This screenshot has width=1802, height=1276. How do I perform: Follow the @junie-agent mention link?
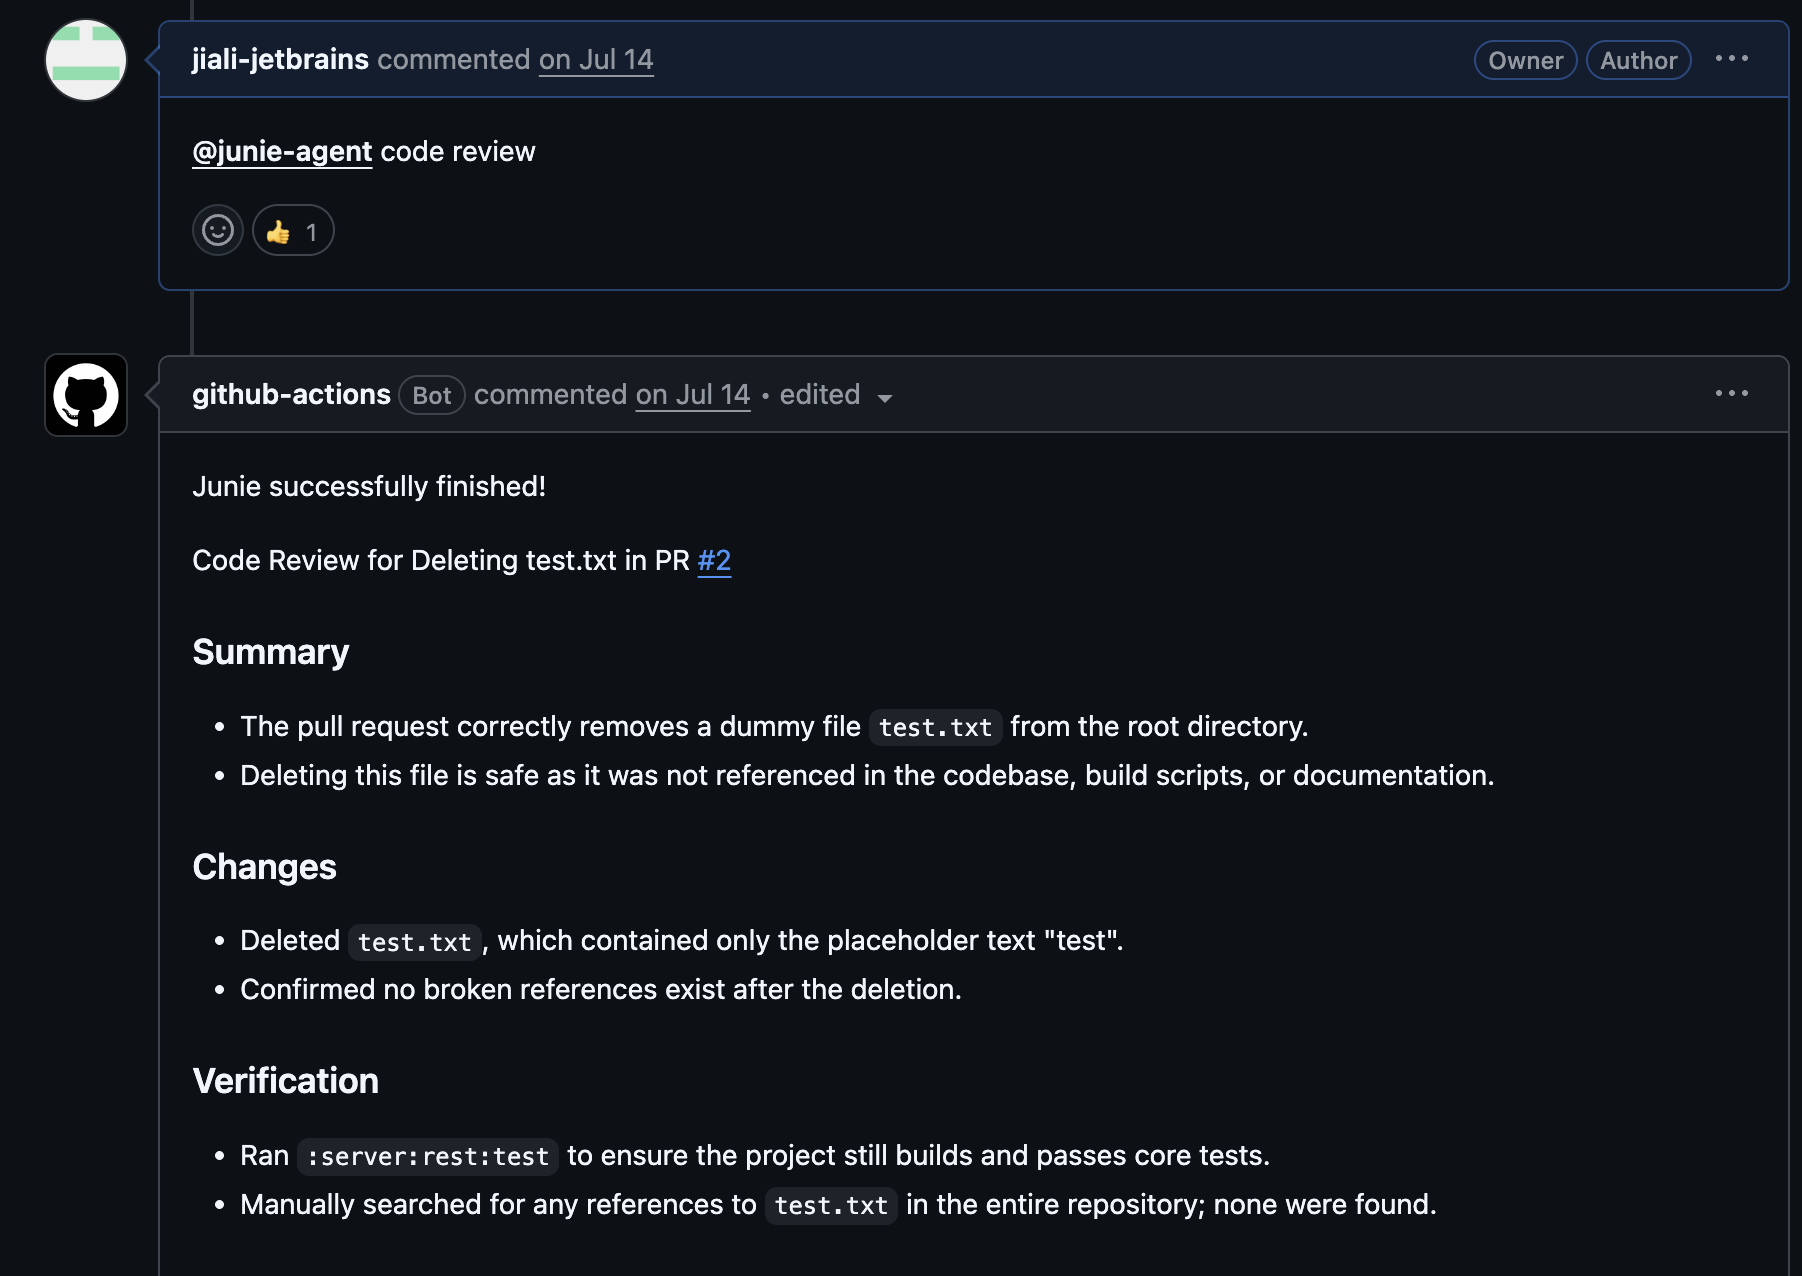pyautogui.click(x=282, y=152)
